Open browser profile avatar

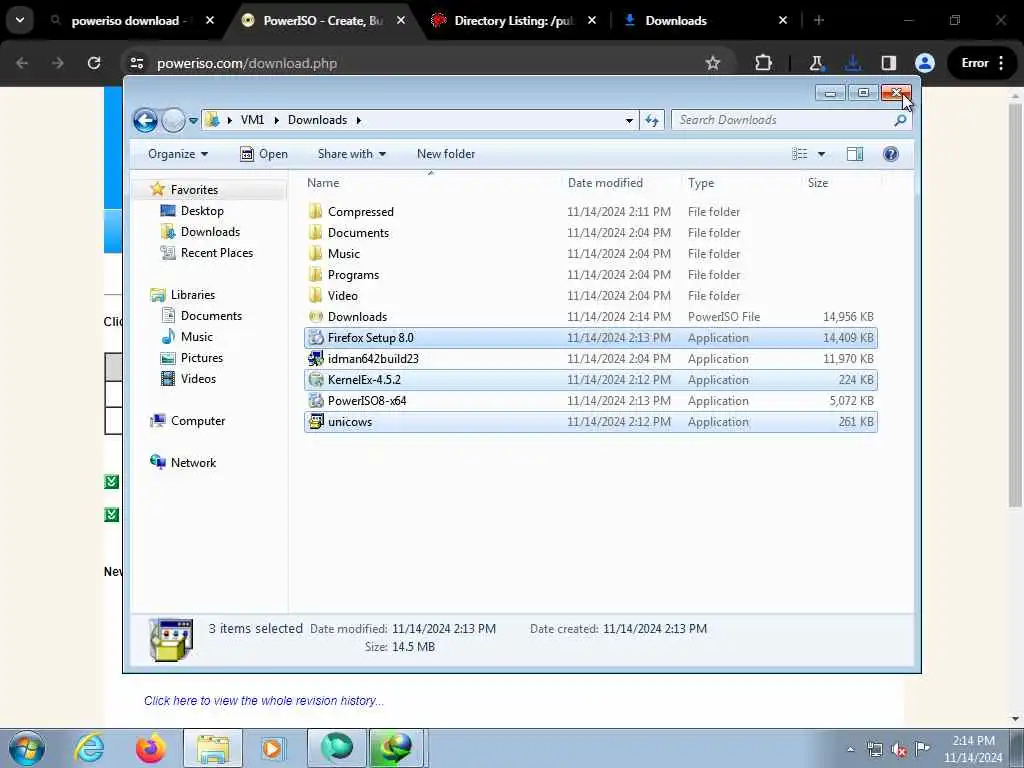pyautogui.click(x=925, y=63)
